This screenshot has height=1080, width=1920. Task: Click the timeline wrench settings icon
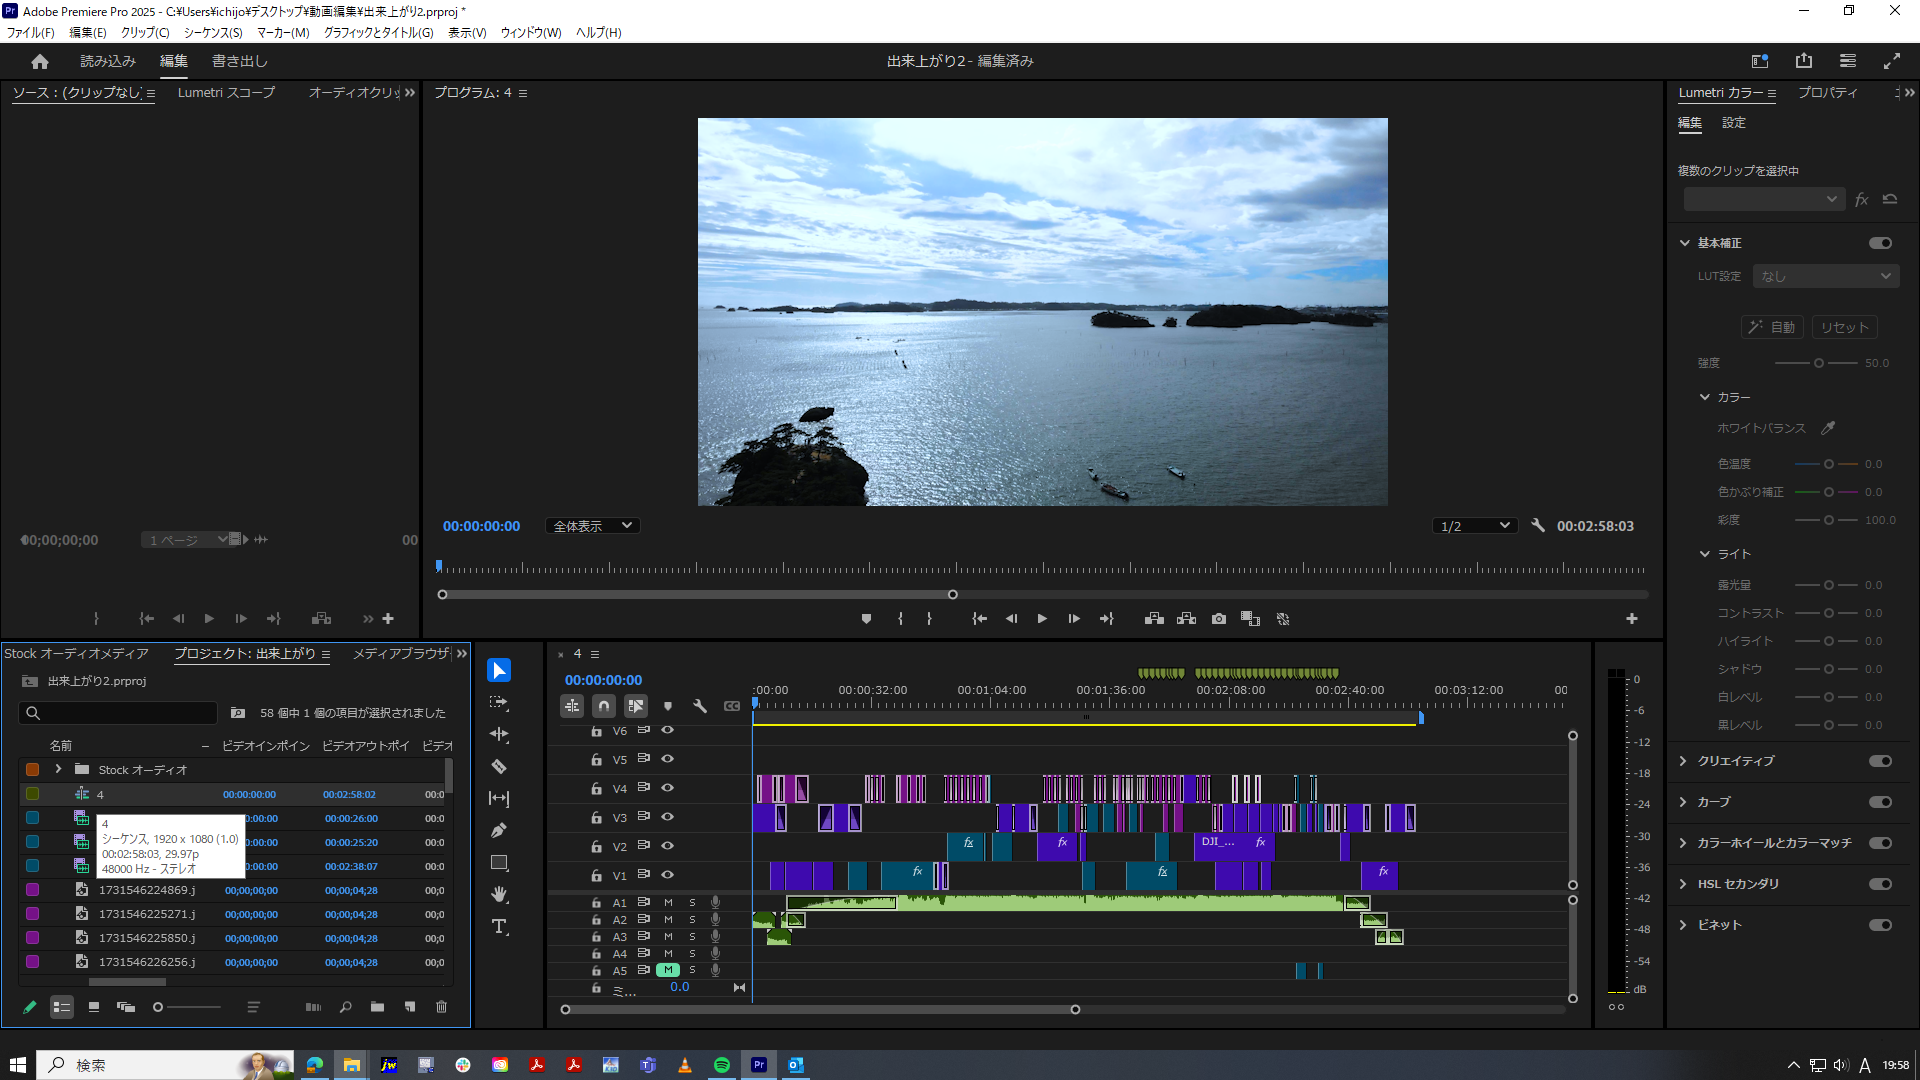coord(700,706)
